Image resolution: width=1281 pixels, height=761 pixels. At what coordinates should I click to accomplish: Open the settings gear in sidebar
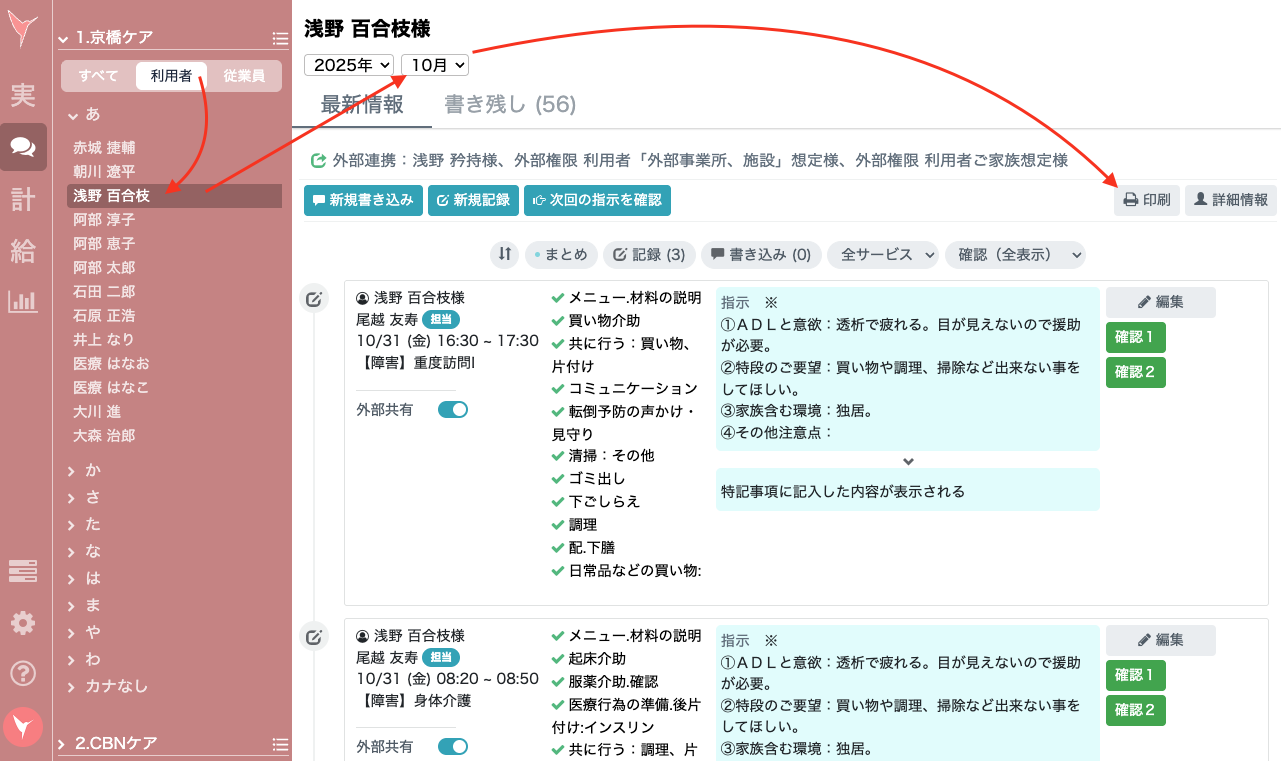pyautogui.click(x=23, y=624)
